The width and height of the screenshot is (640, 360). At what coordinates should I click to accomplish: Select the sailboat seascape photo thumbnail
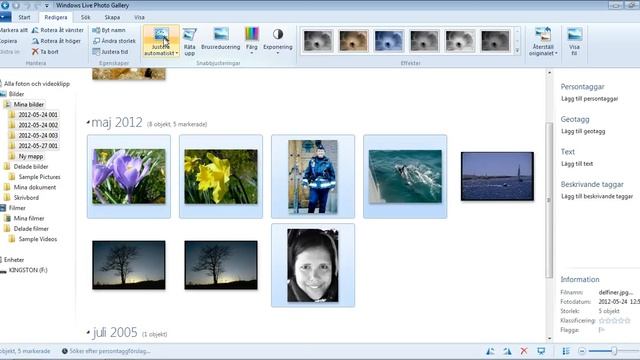coord(497,176)
